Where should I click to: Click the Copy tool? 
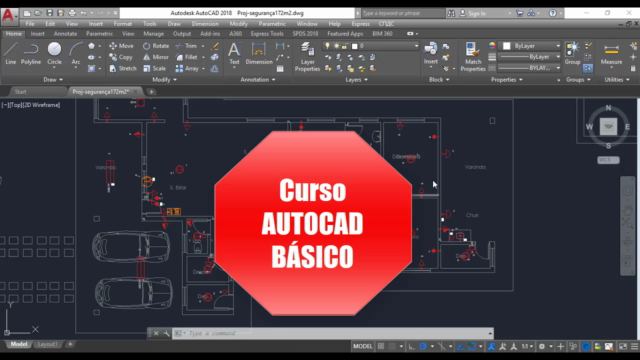121,57
